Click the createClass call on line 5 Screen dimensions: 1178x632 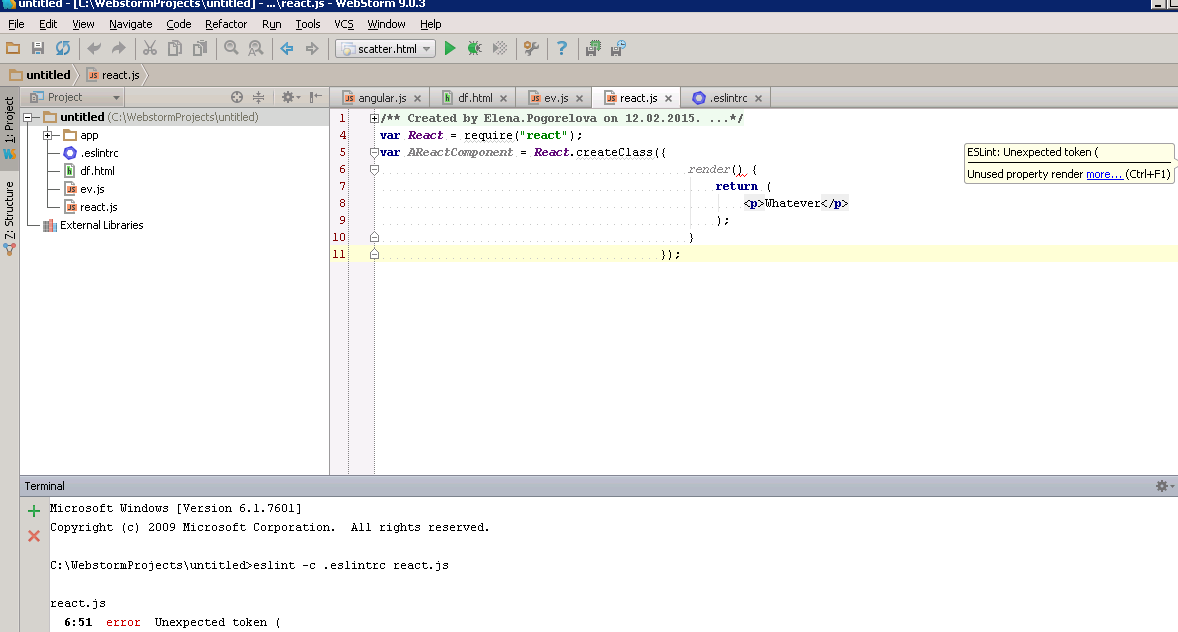[x=614, y=152]
